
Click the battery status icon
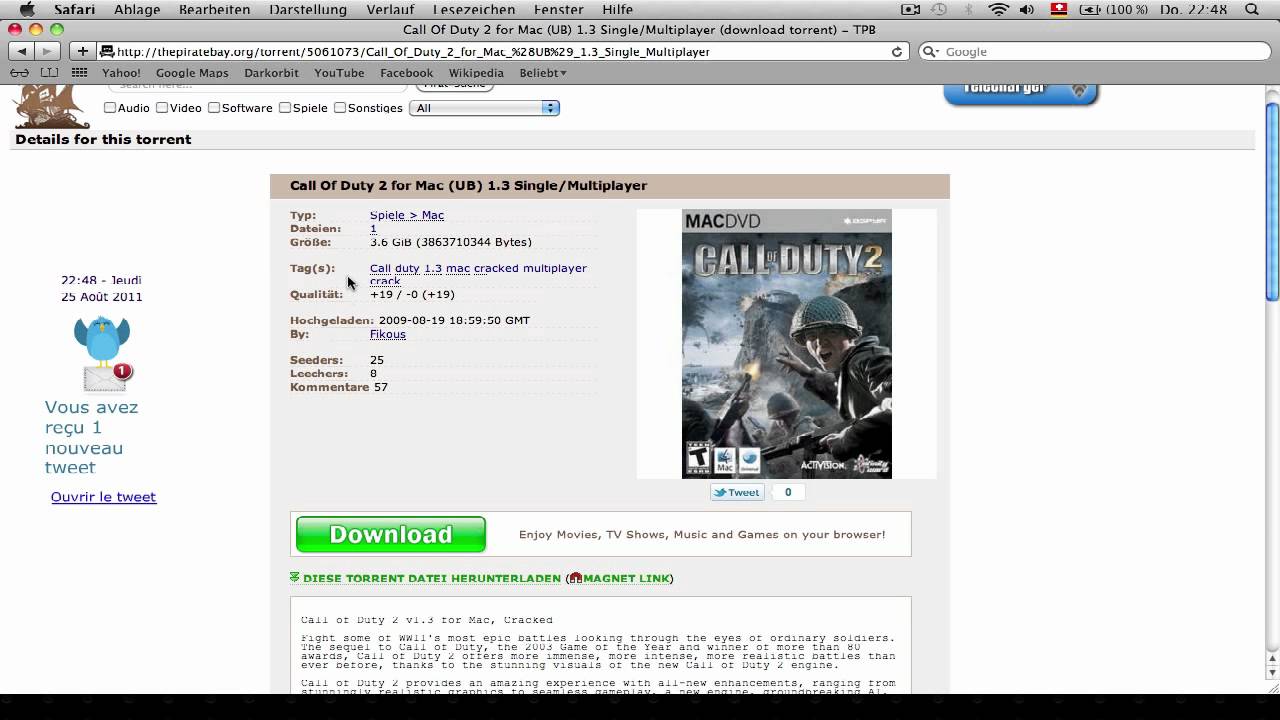point(1088,9)
